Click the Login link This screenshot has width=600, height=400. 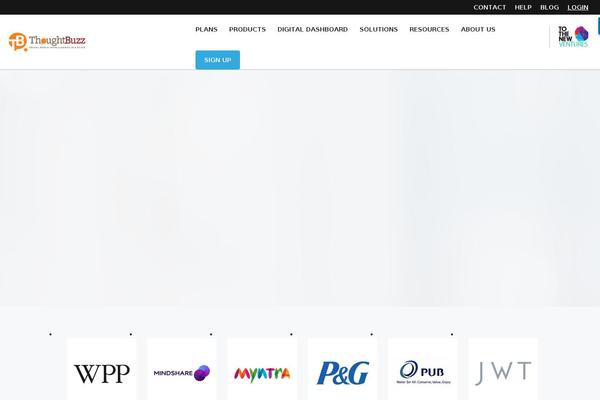pos(578,7)
